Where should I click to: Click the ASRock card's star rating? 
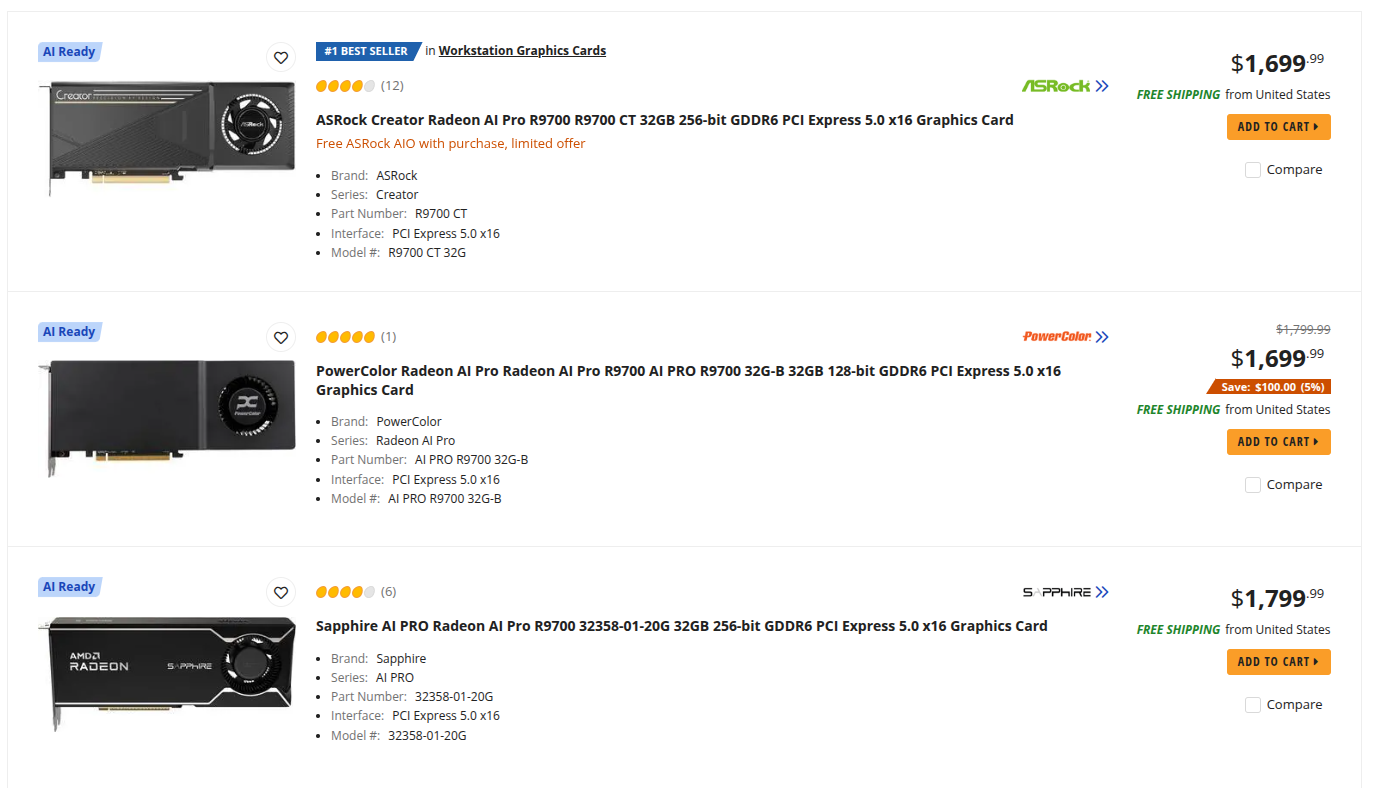[345, 86]
